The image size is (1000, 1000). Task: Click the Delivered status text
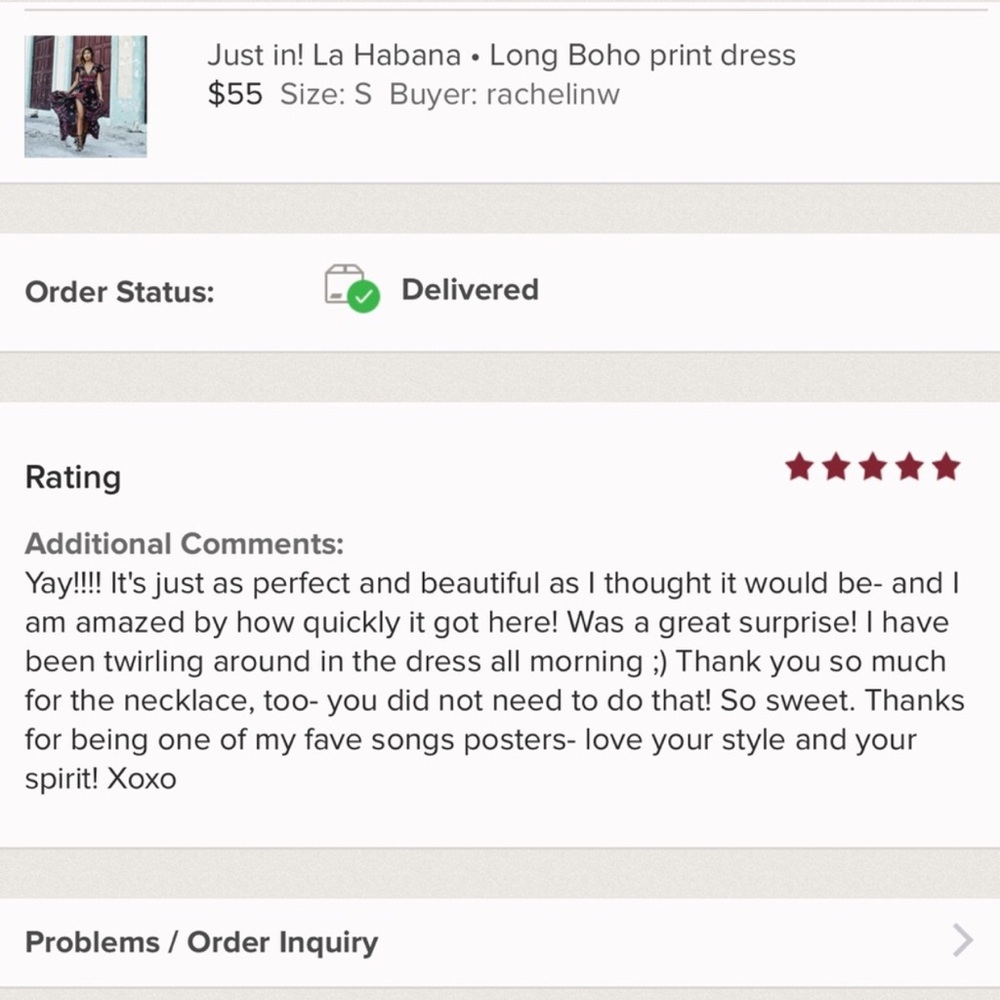470,290
